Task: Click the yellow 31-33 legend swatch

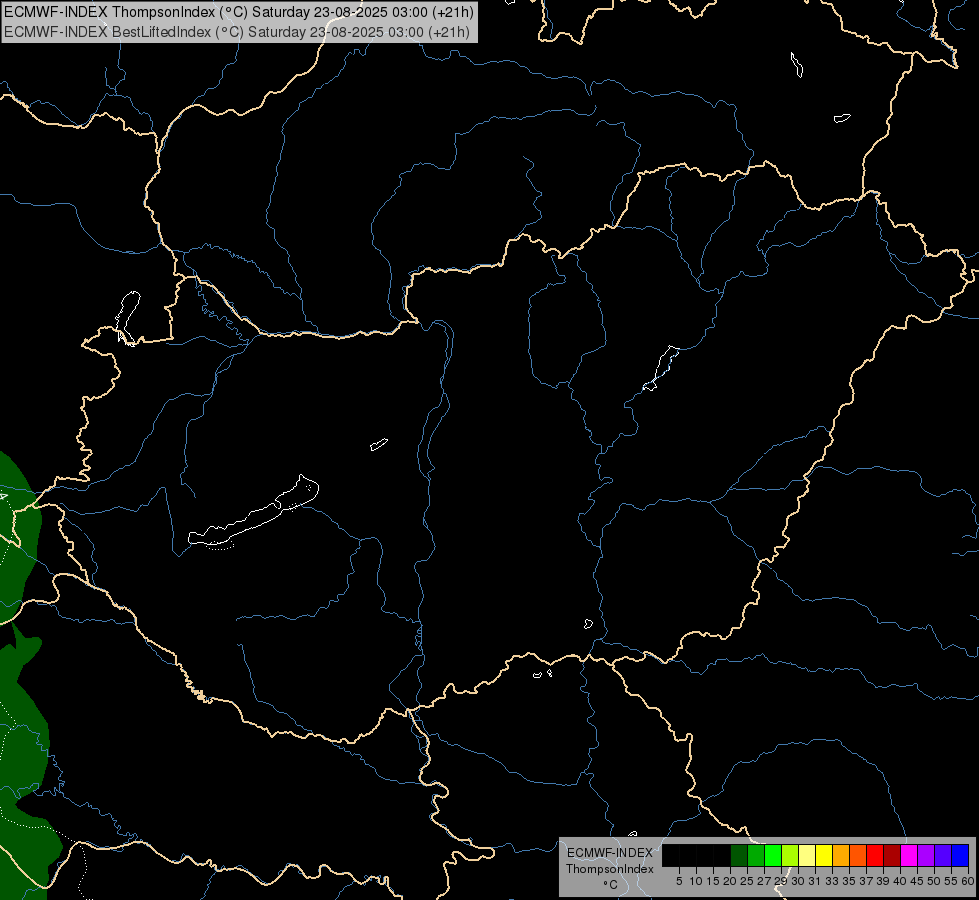Action: pyautogui.click(x=824, y=855)
